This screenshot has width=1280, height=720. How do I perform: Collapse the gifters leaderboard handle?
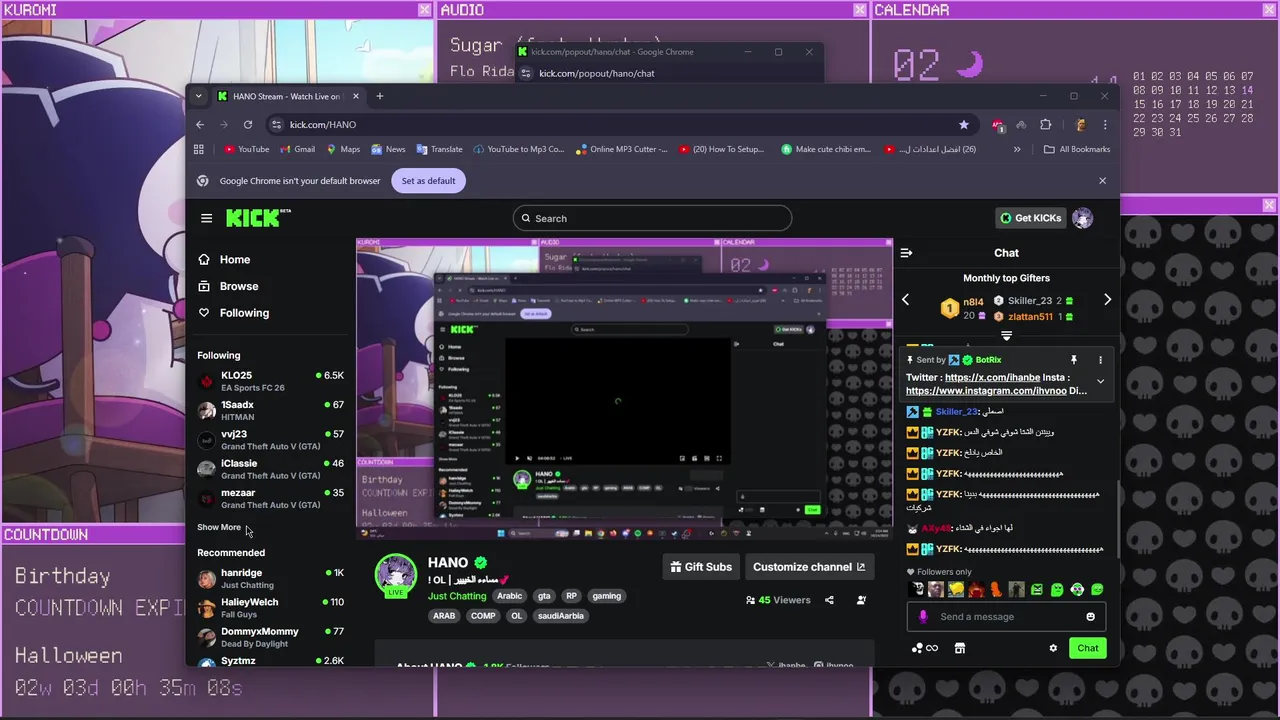pos(1006,336)
